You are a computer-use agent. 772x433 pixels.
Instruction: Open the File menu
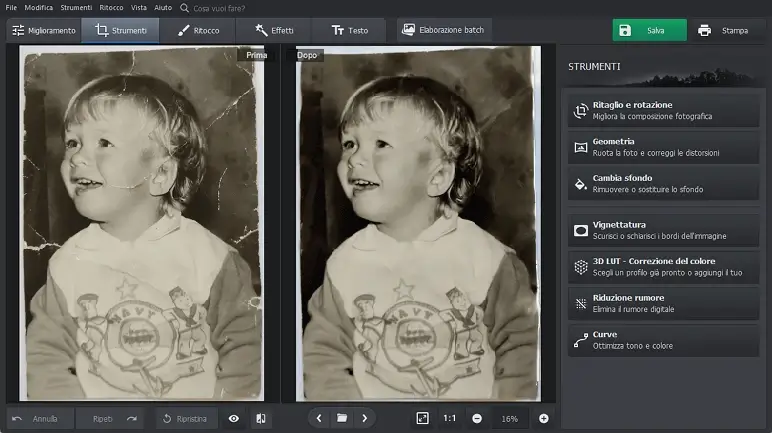pos(11,8)
